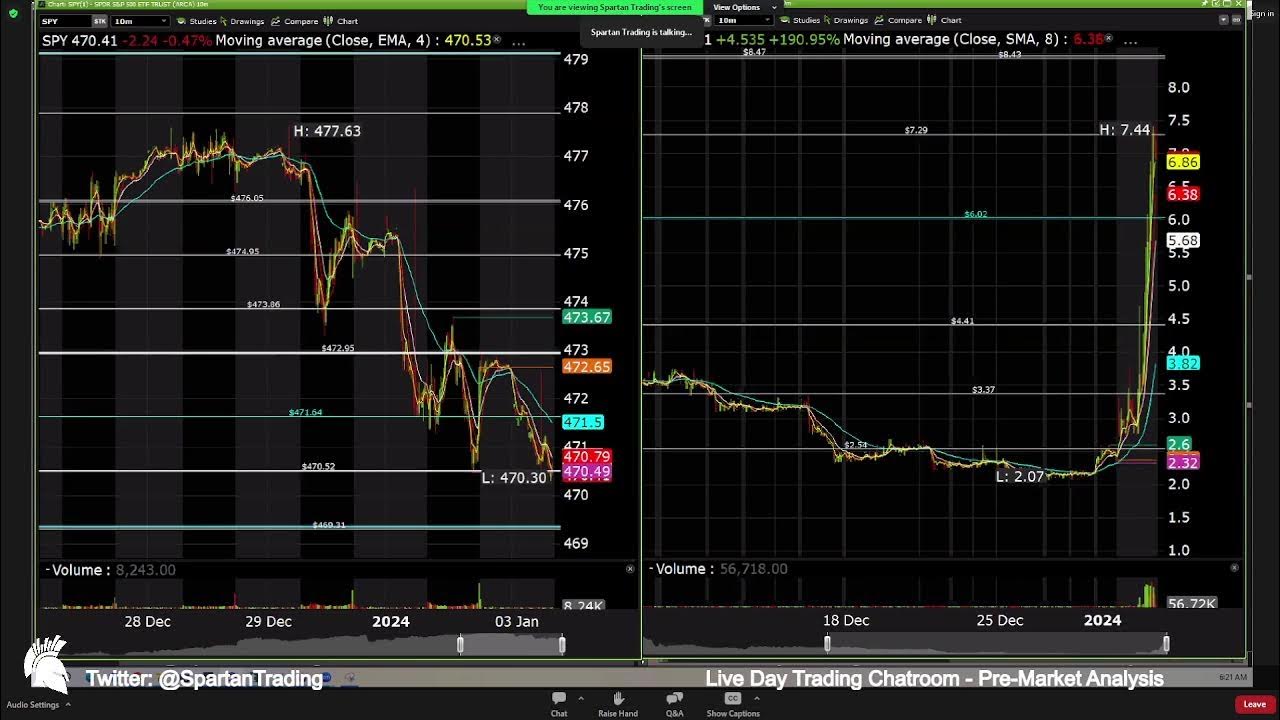The width and height of the screenshot is (1280, 720).
Task: Open Drawings in the right chart toolbar
Action: [x=845, y=20]
